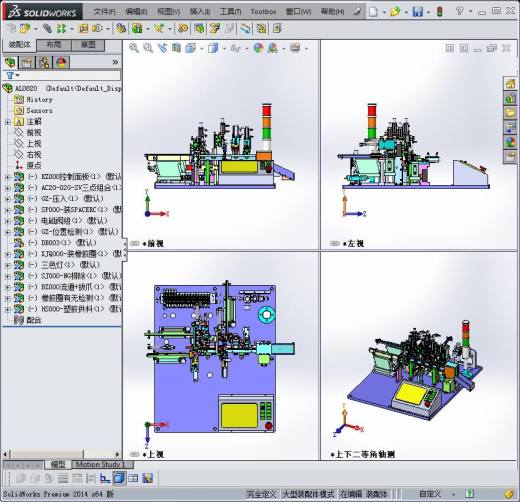Click the 自定义 units label in status bar
The width and height of the screenshot is (520, 502).
pyautogui.click(x=430, y=494)
